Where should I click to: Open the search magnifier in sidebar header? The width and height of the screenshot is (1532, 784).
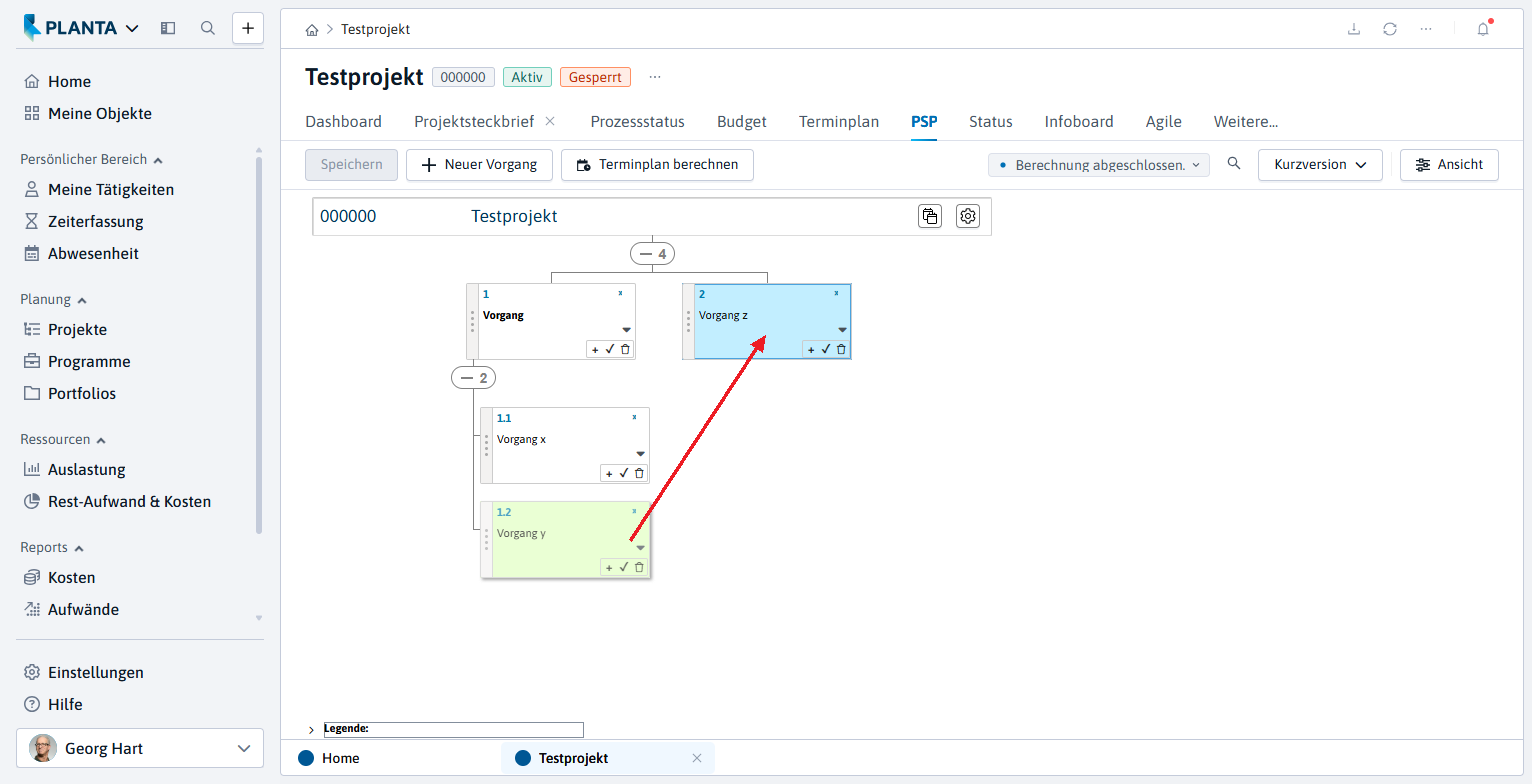208,28
